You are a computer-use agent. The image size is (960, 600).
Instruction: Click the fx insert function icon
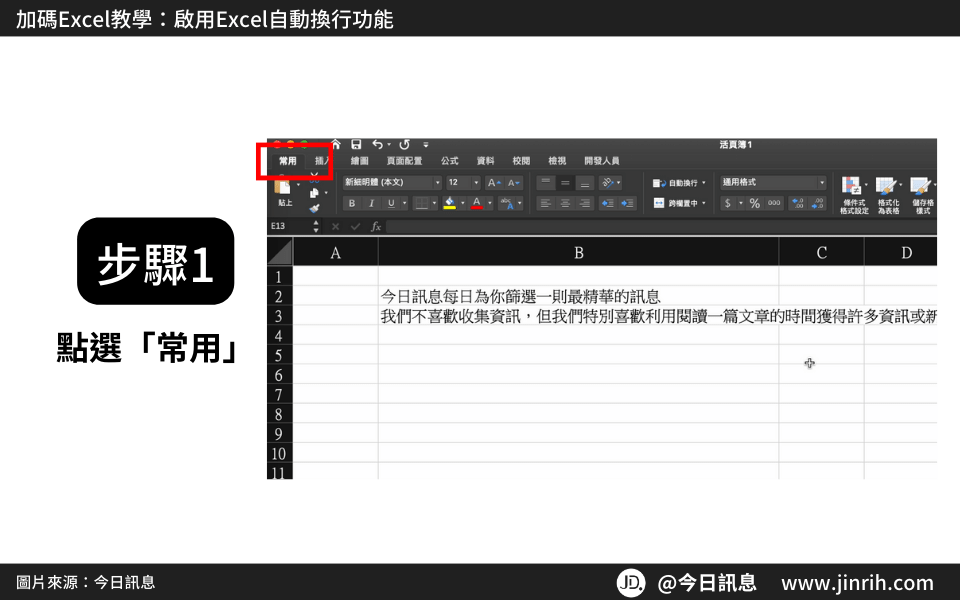pyautogui.click(x=376, y=227)
